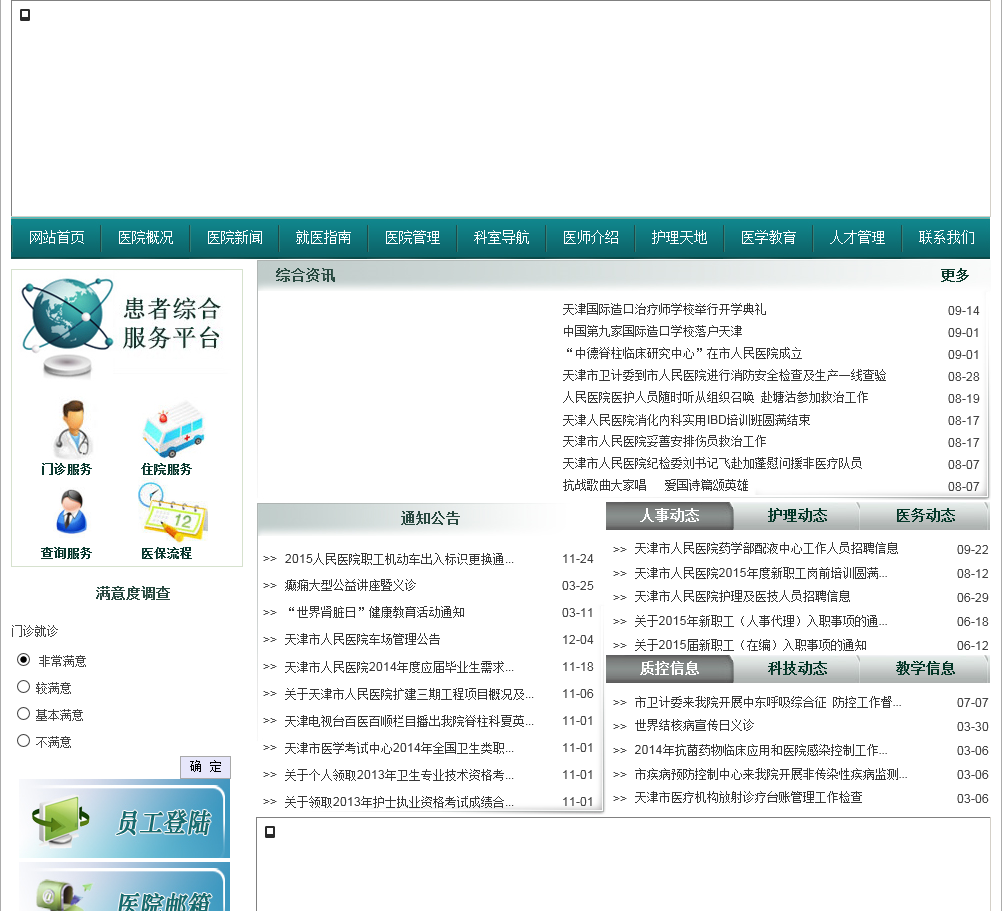Open notice 扩建三期工程项目概况
The height and width of the screenshot is (911, 1002).
[x=409, y=694]
